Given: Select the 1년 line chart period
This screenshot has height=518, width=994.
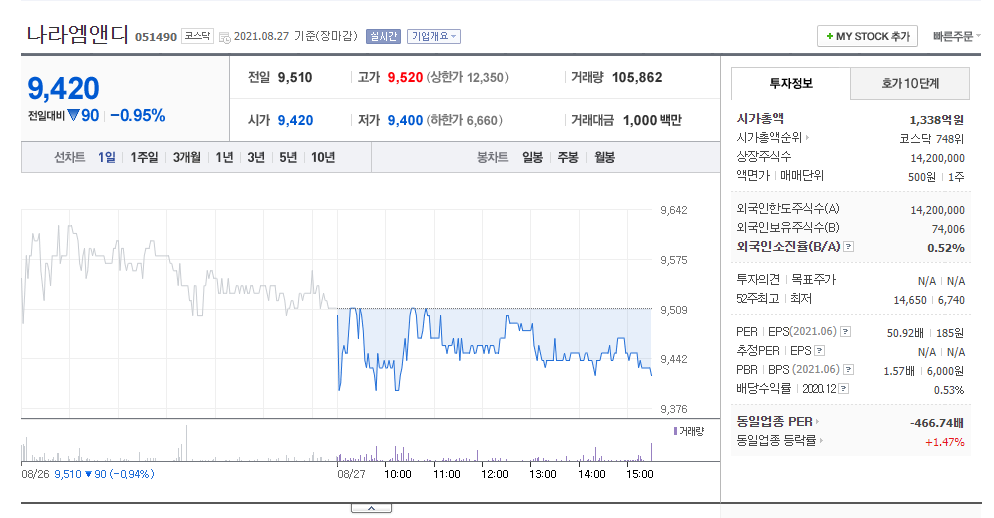Looking at the screenshot, I should [224, 157].
